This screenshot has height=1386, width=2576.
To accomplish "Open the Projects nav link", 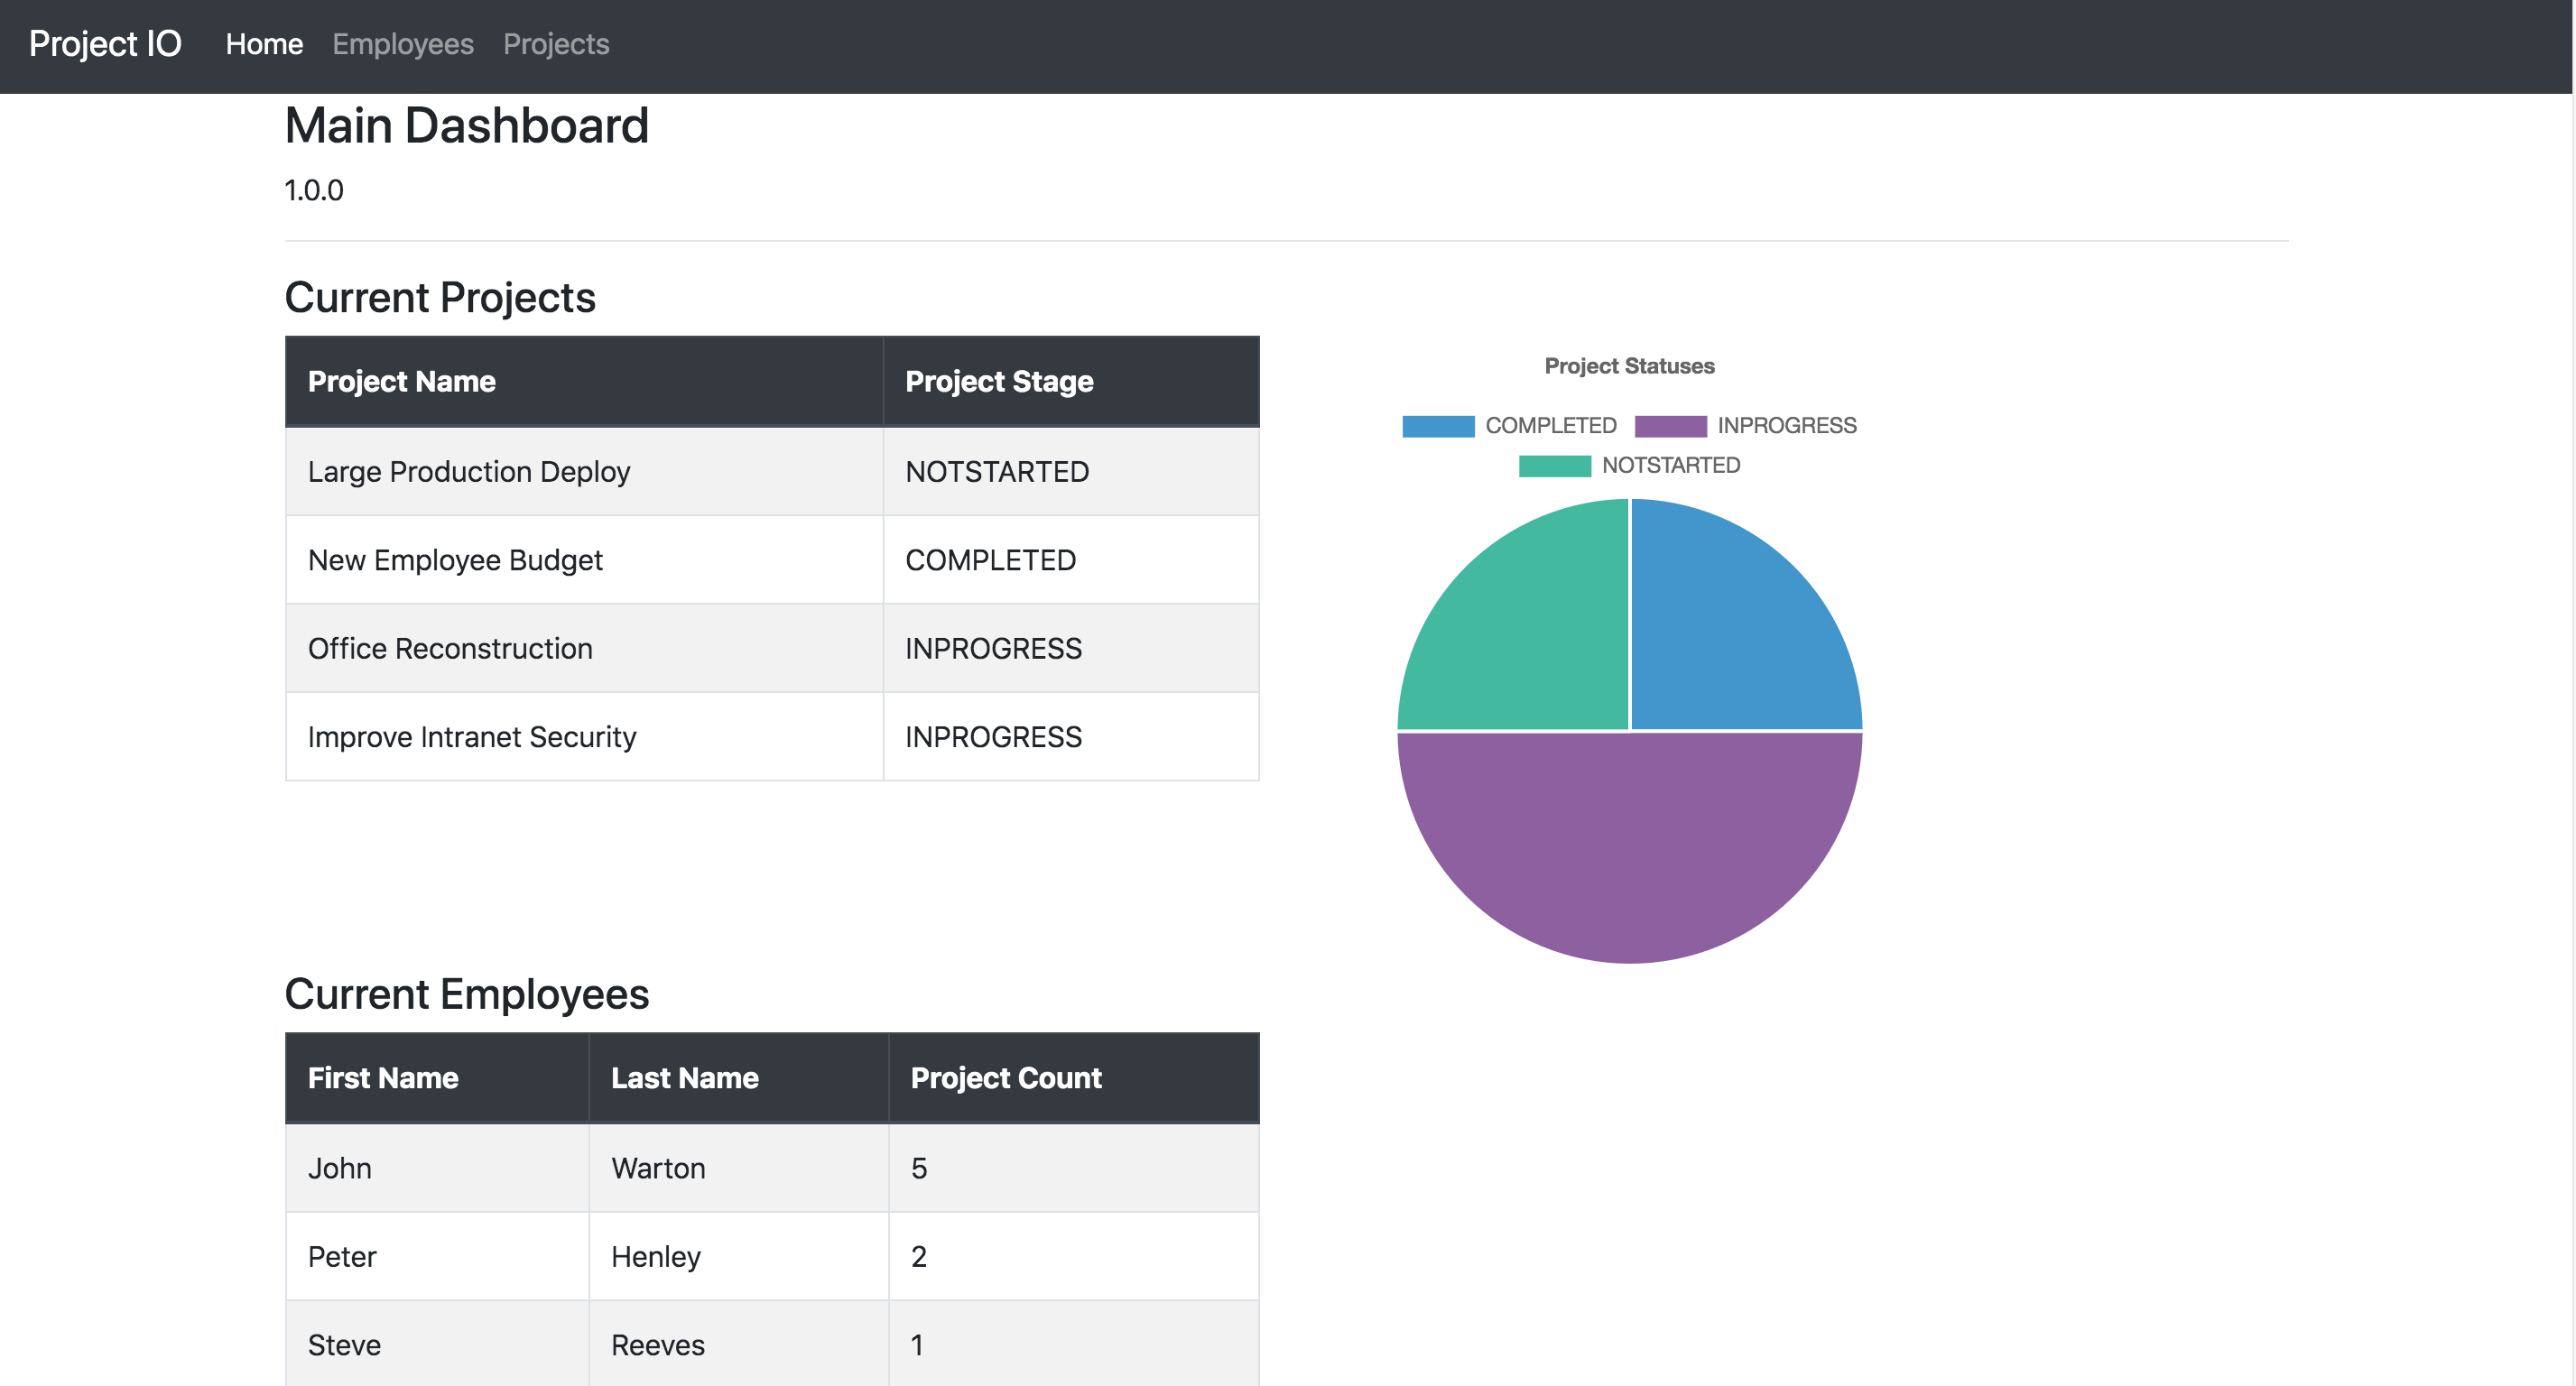I will point(555,44).
